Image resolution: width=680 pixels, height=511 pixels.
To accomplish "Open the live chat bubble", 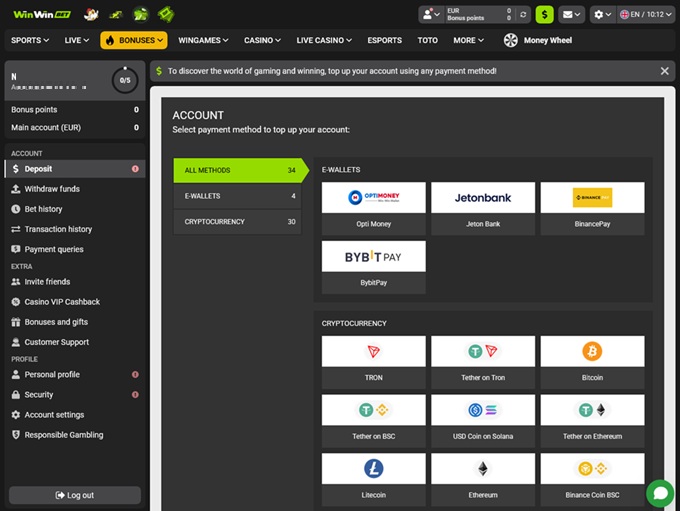I will point(659,493).
